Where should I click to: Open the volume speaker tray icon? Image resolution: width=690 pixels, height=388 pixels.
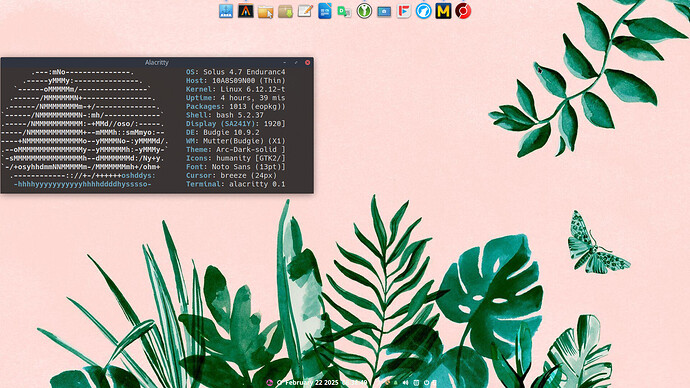pyautogui.click(x=405, y=383)
